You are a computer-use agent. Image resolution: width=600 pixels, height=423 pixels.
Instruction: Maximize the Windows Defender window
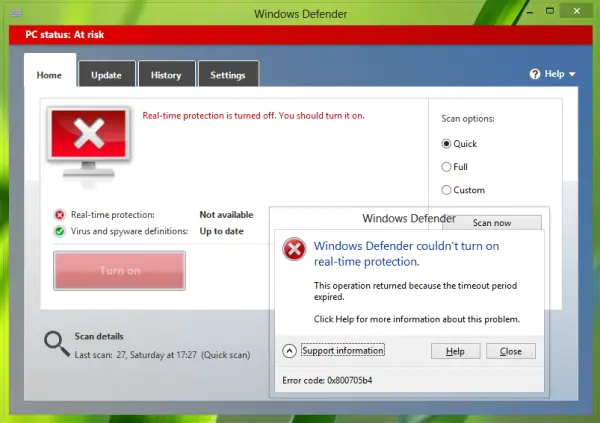coord(550,11)
